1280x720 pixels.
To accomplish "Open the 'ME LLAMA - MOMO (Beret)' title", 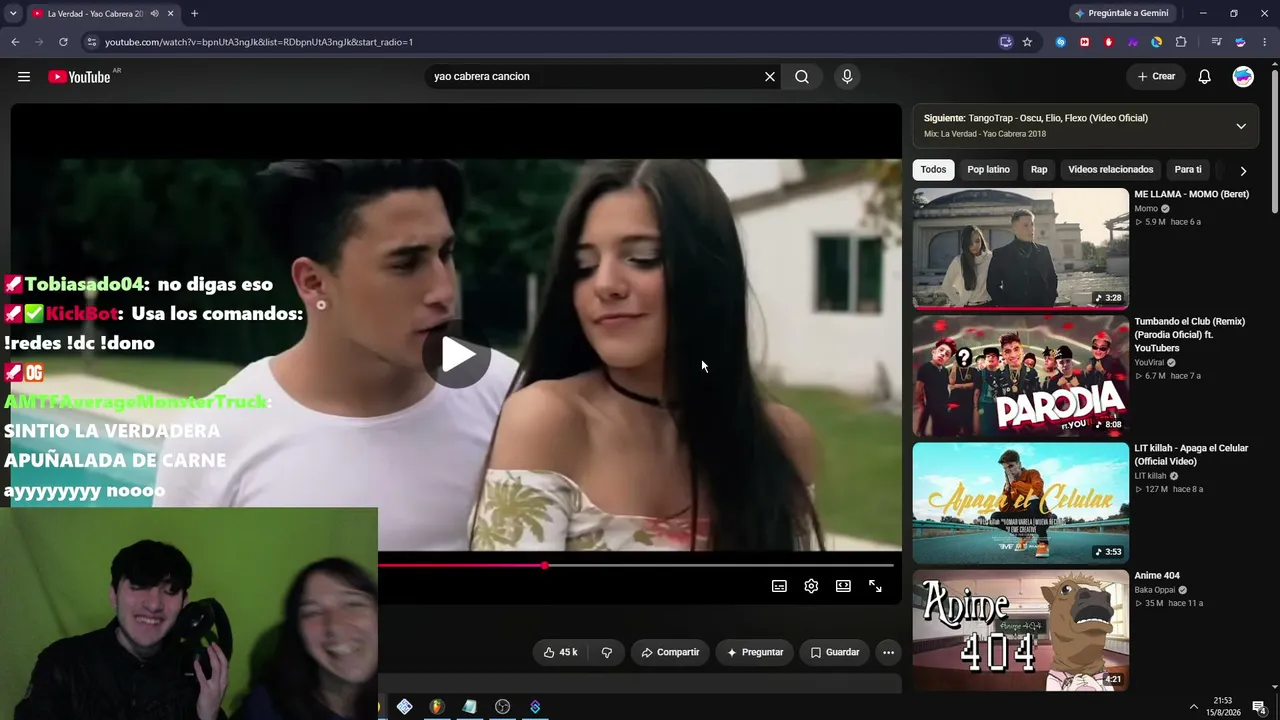I will [x=1191, y=194].
